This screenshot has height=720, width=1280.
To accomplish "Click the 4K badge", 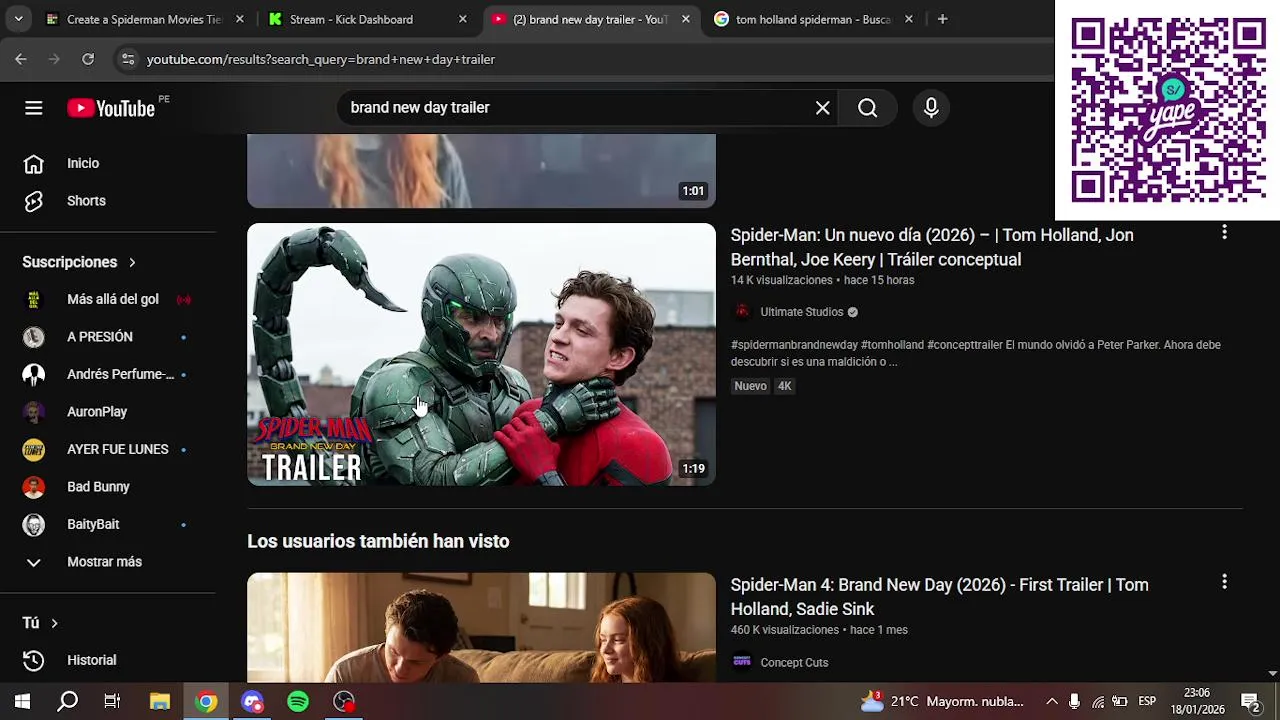I will coord(785,386).
